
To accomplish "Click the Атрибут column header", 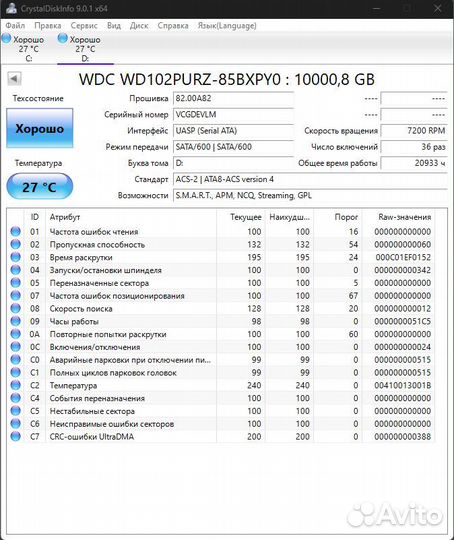I will 131,217.
